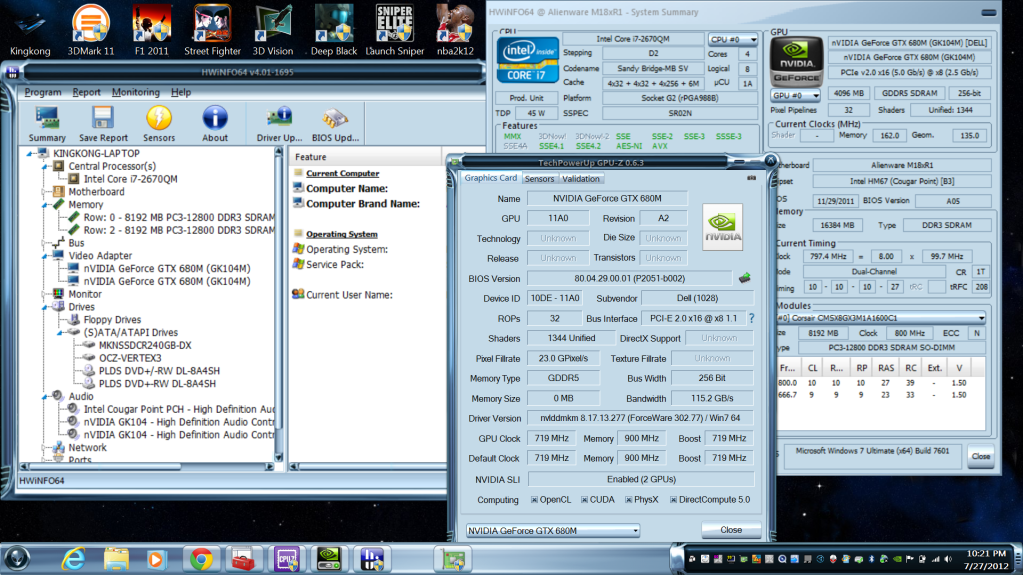Open the Corsair memory module dropdown

pos(880,318)
